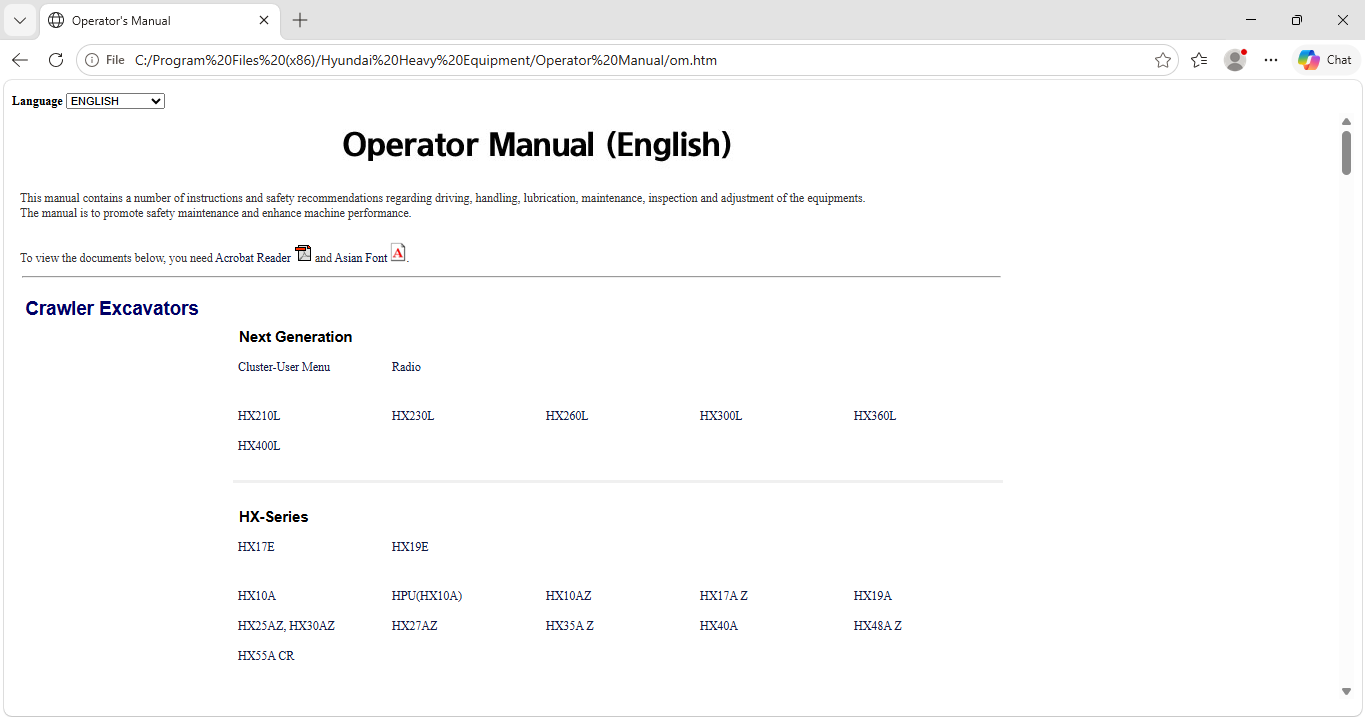Click the Next Generation section heading
This screenshot has width=1365, height=717.
296,337
